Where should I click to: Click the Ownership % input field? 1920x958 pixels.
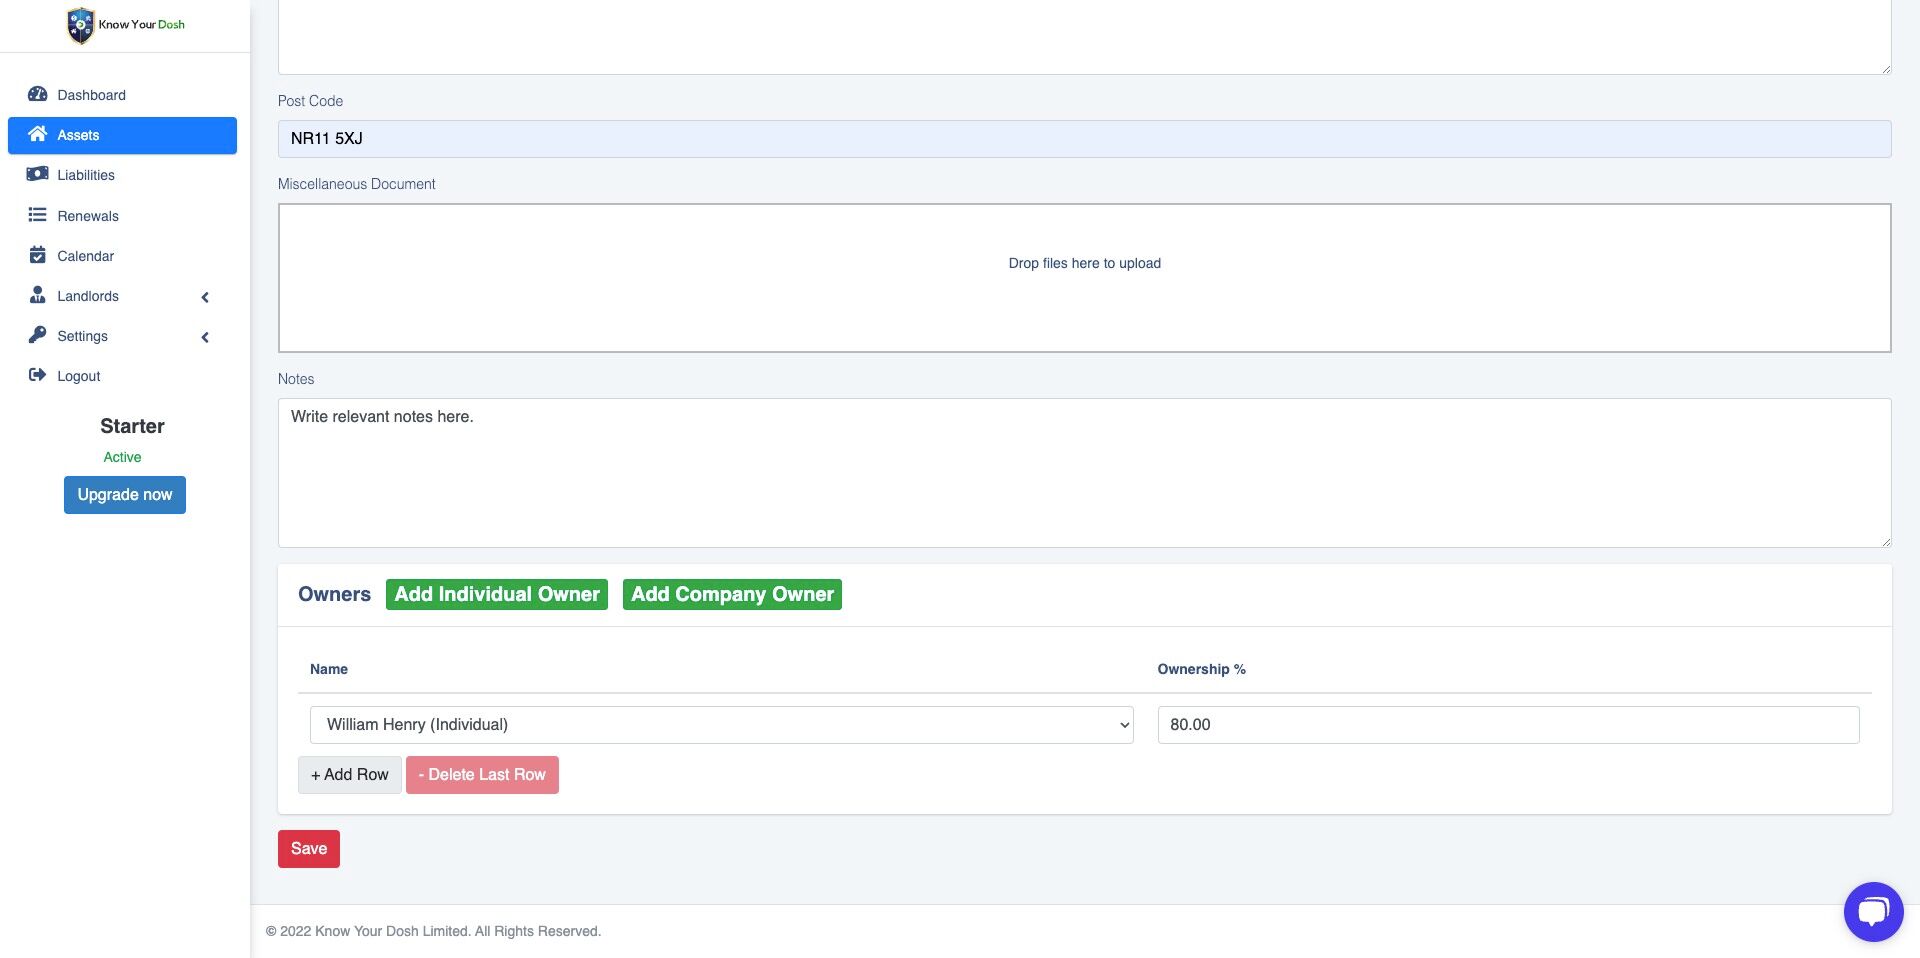pos(1508,725)
